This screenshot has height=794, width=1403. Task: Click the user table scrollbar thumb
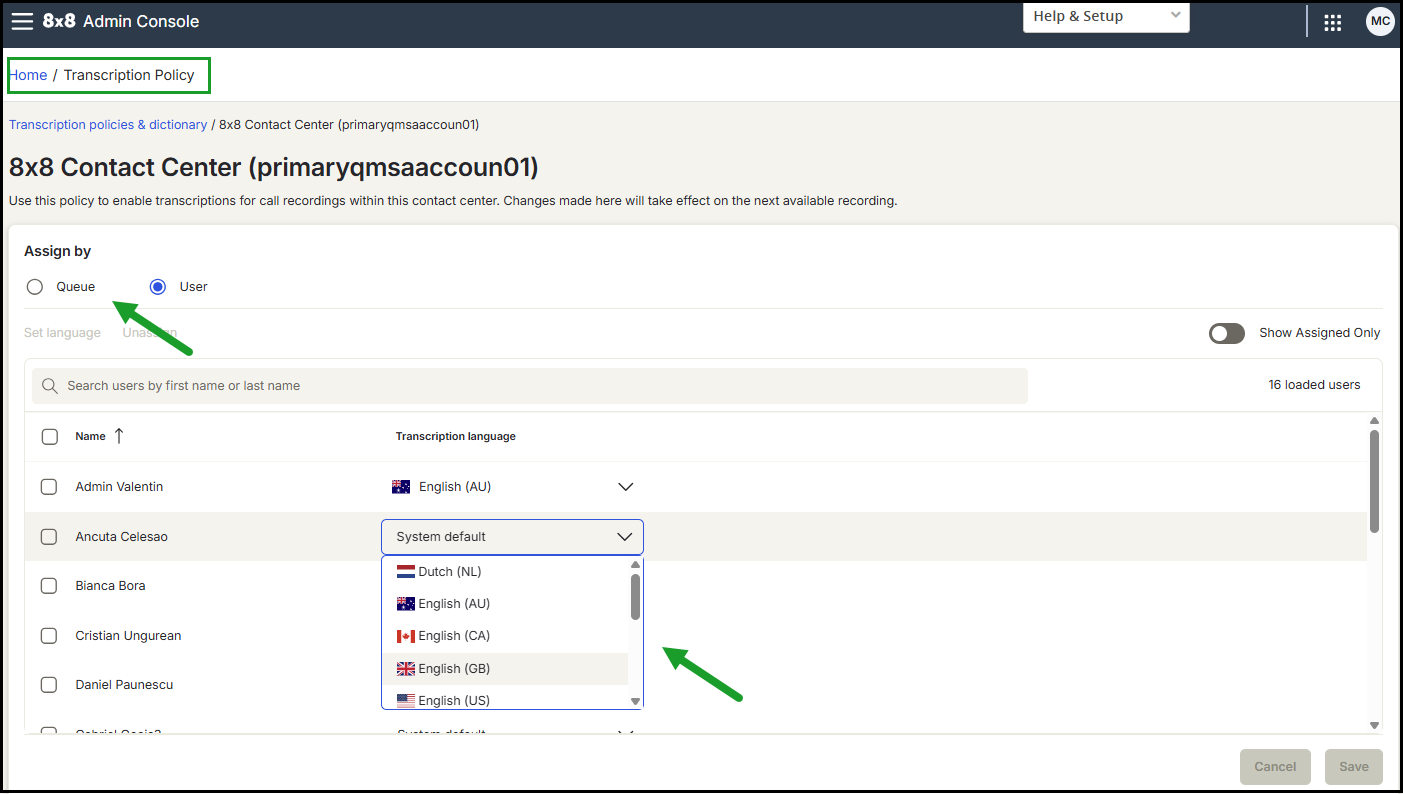(x=1374, y=481)
